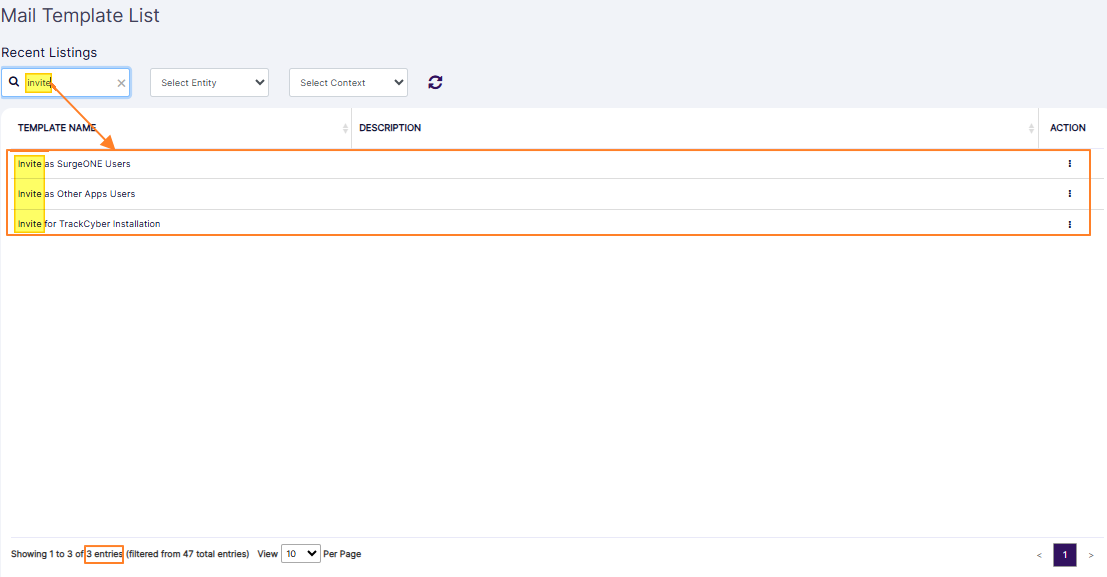Open the Select Entity dropdown
Image resolution: width=1107 pixels, height=577 pixels.
pos(209,82)
